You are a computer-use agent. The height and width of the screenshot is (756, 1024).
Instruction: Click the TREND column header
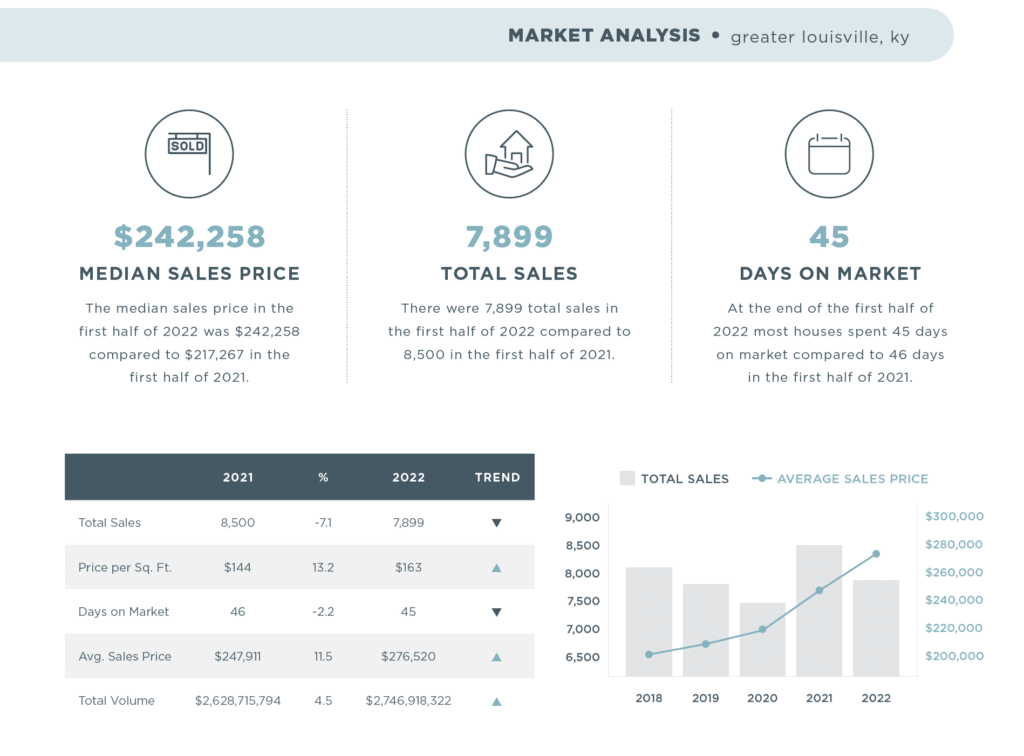coord(497,477)
